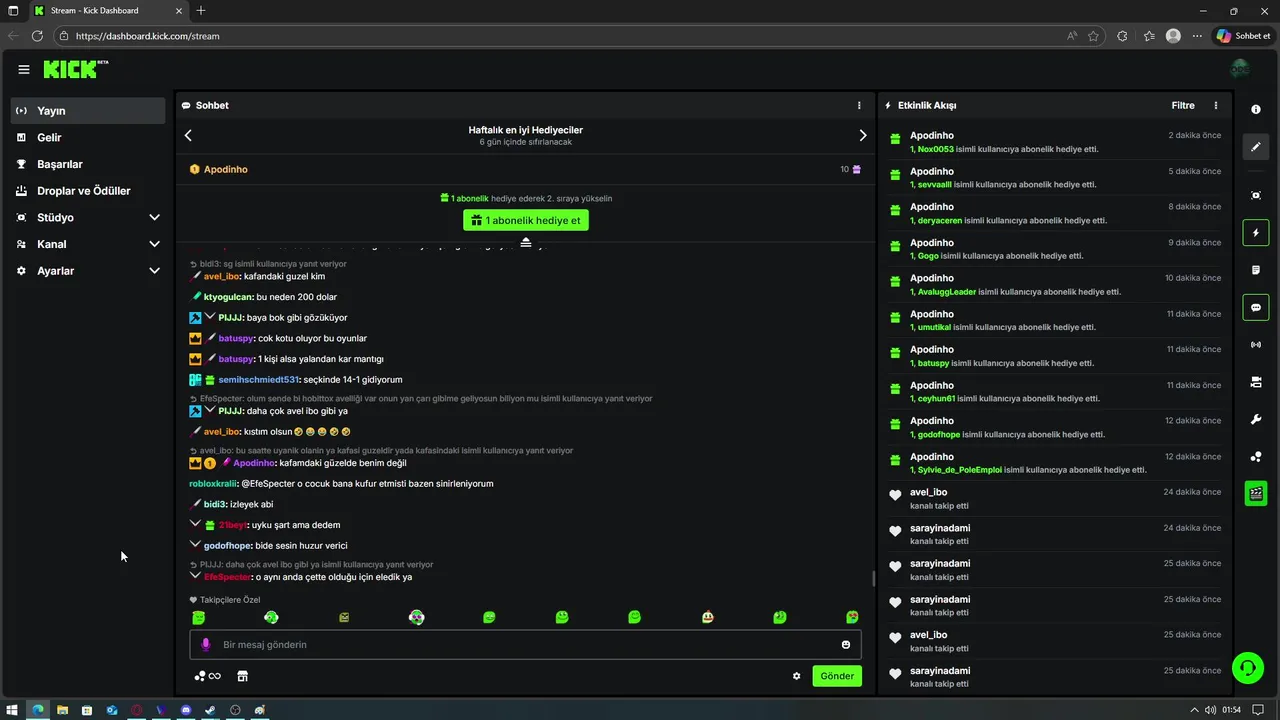
Task: Open the Windows Start menu
Action: pos(12,710)
